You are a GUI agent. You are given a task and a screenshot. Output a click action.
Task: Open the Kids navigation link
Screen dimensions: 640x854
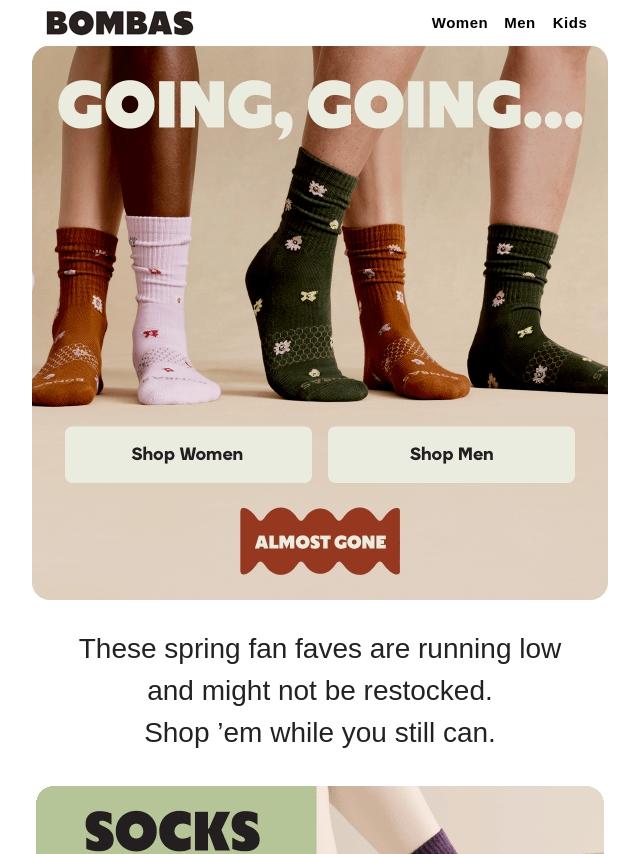coord(570,23)
